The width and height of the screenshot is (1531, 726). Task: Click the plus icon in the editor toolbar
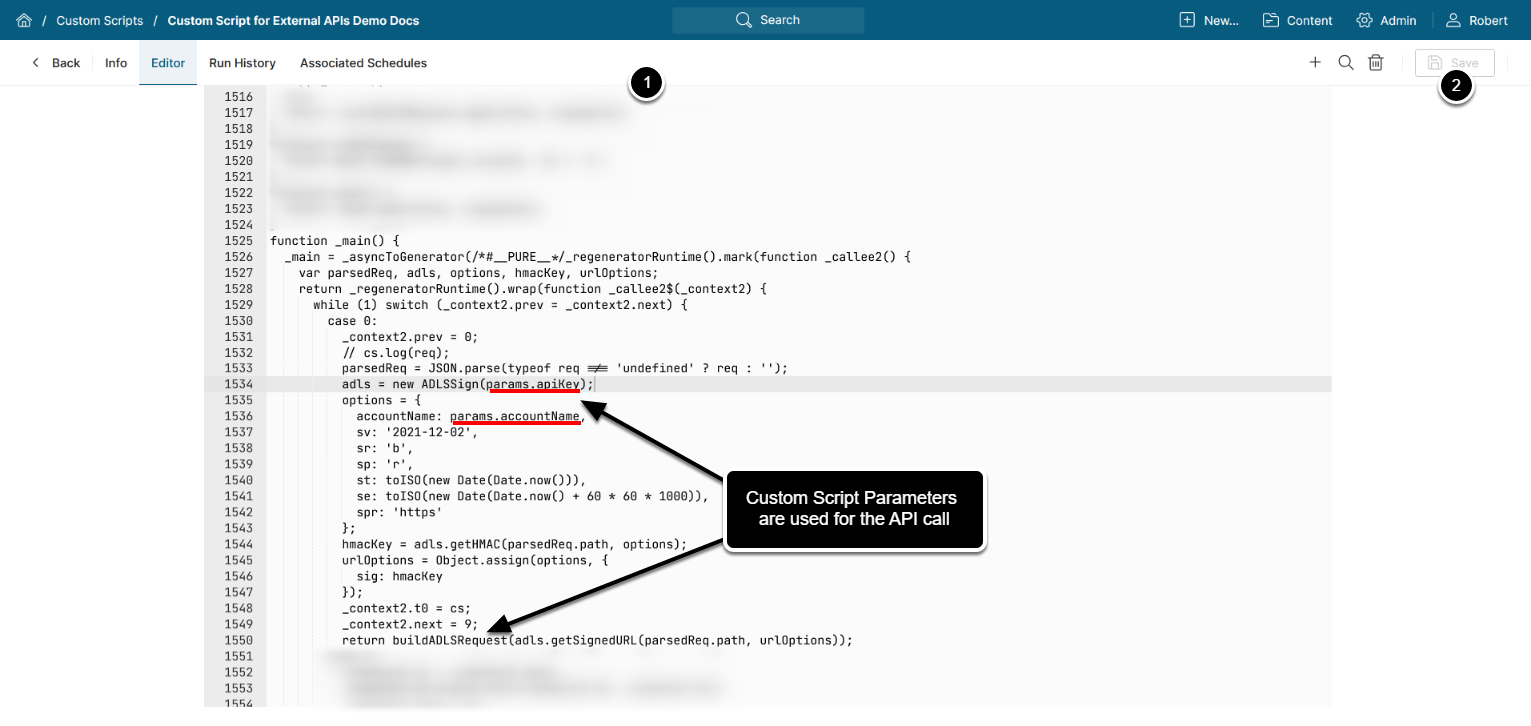click(1315, 63)
